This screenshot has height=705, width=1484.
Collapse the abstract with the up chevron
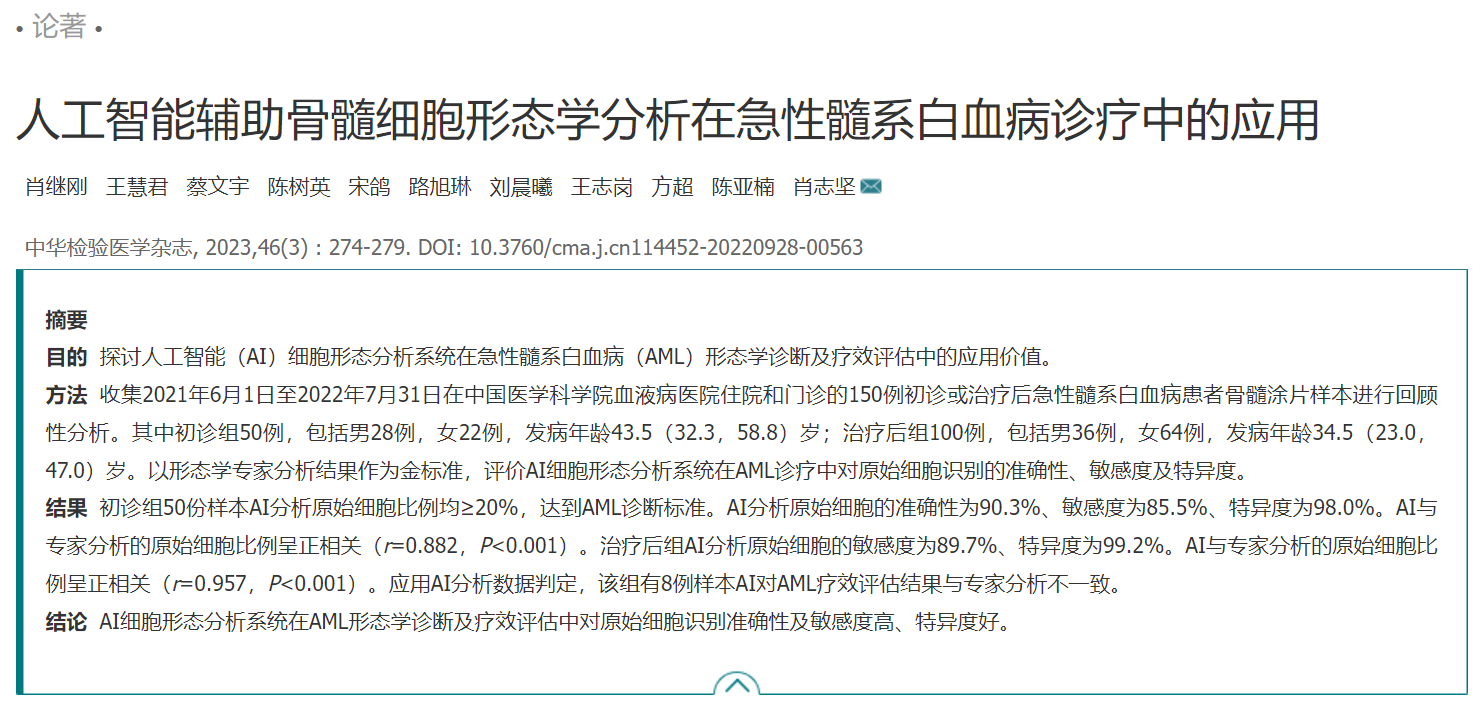736,686
